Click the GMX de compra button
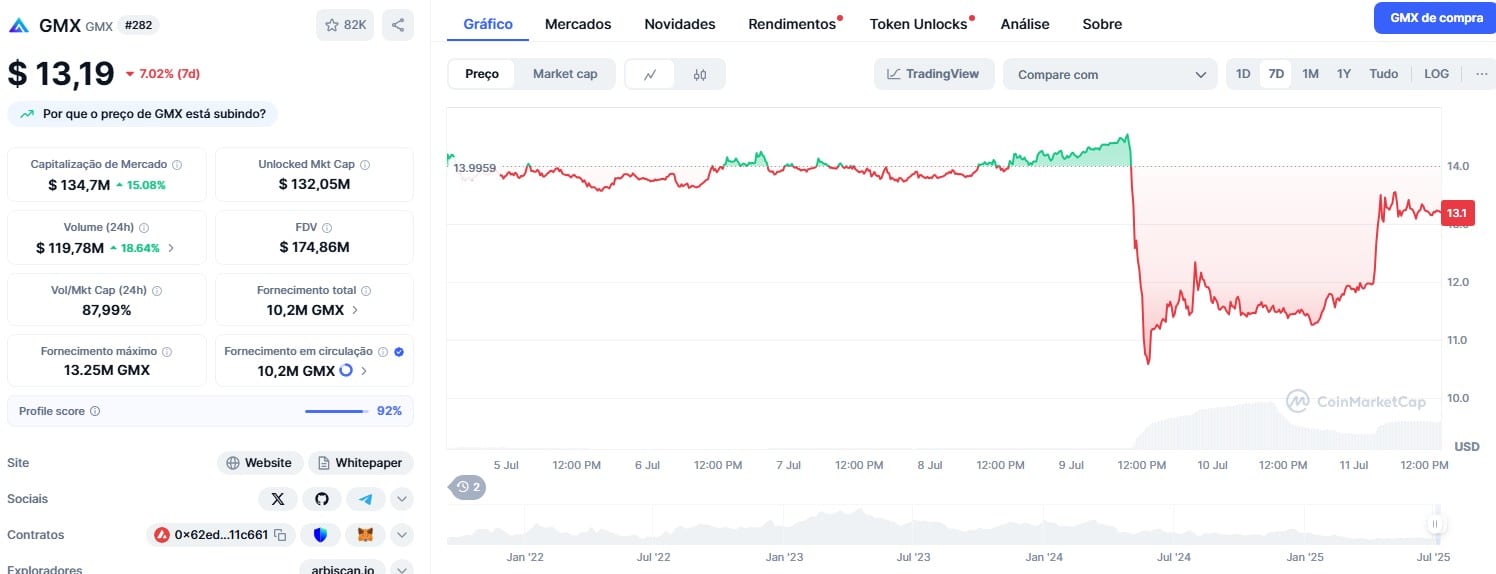 (x=1436, y=18)
